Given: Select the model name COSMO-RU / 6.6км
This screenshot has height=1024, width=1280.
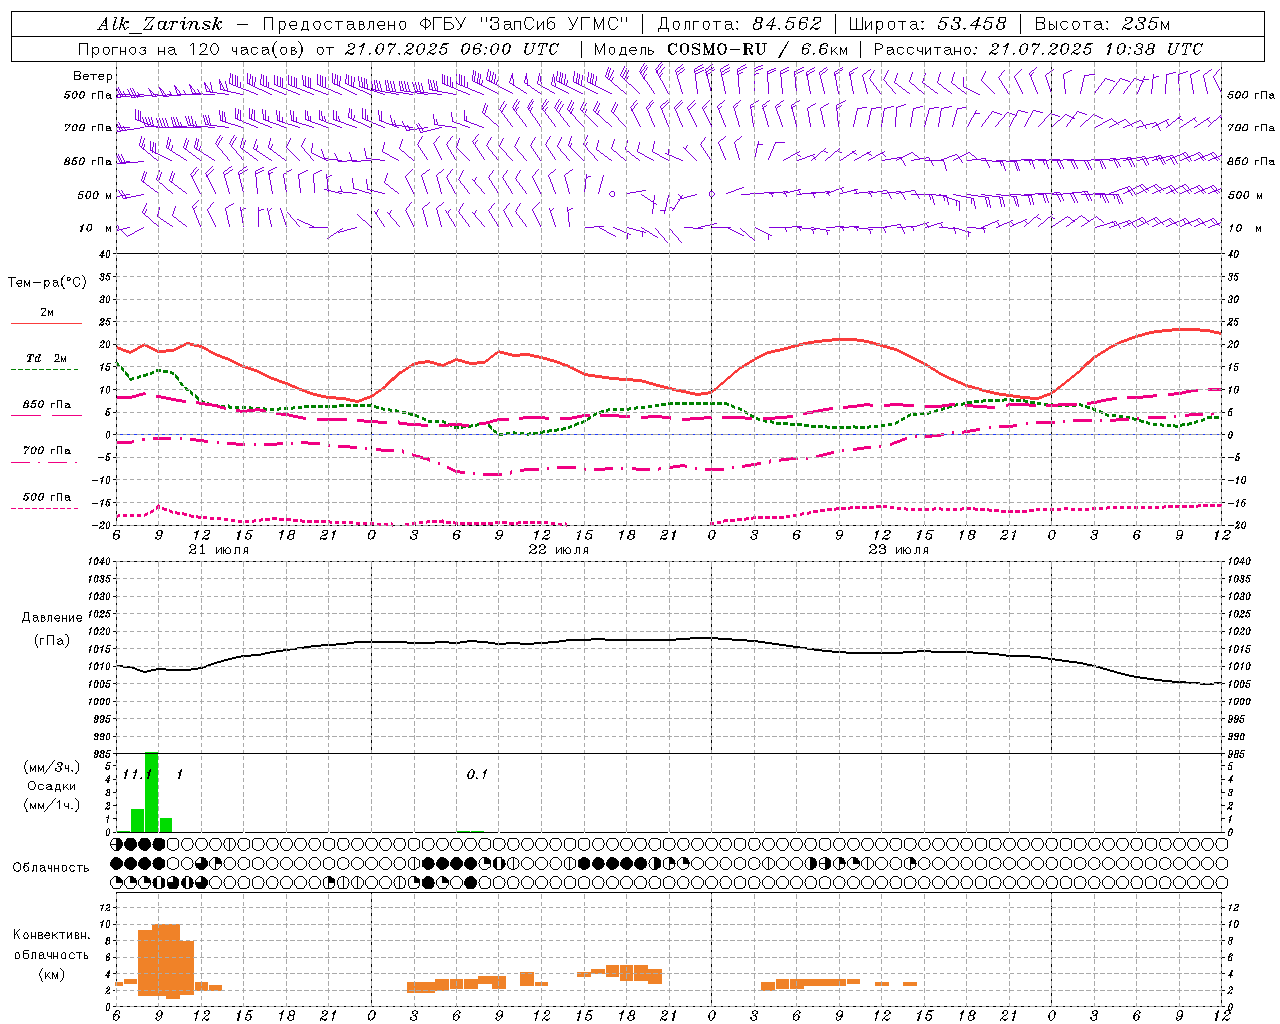Looking at the screenshot, I should 757,49.
